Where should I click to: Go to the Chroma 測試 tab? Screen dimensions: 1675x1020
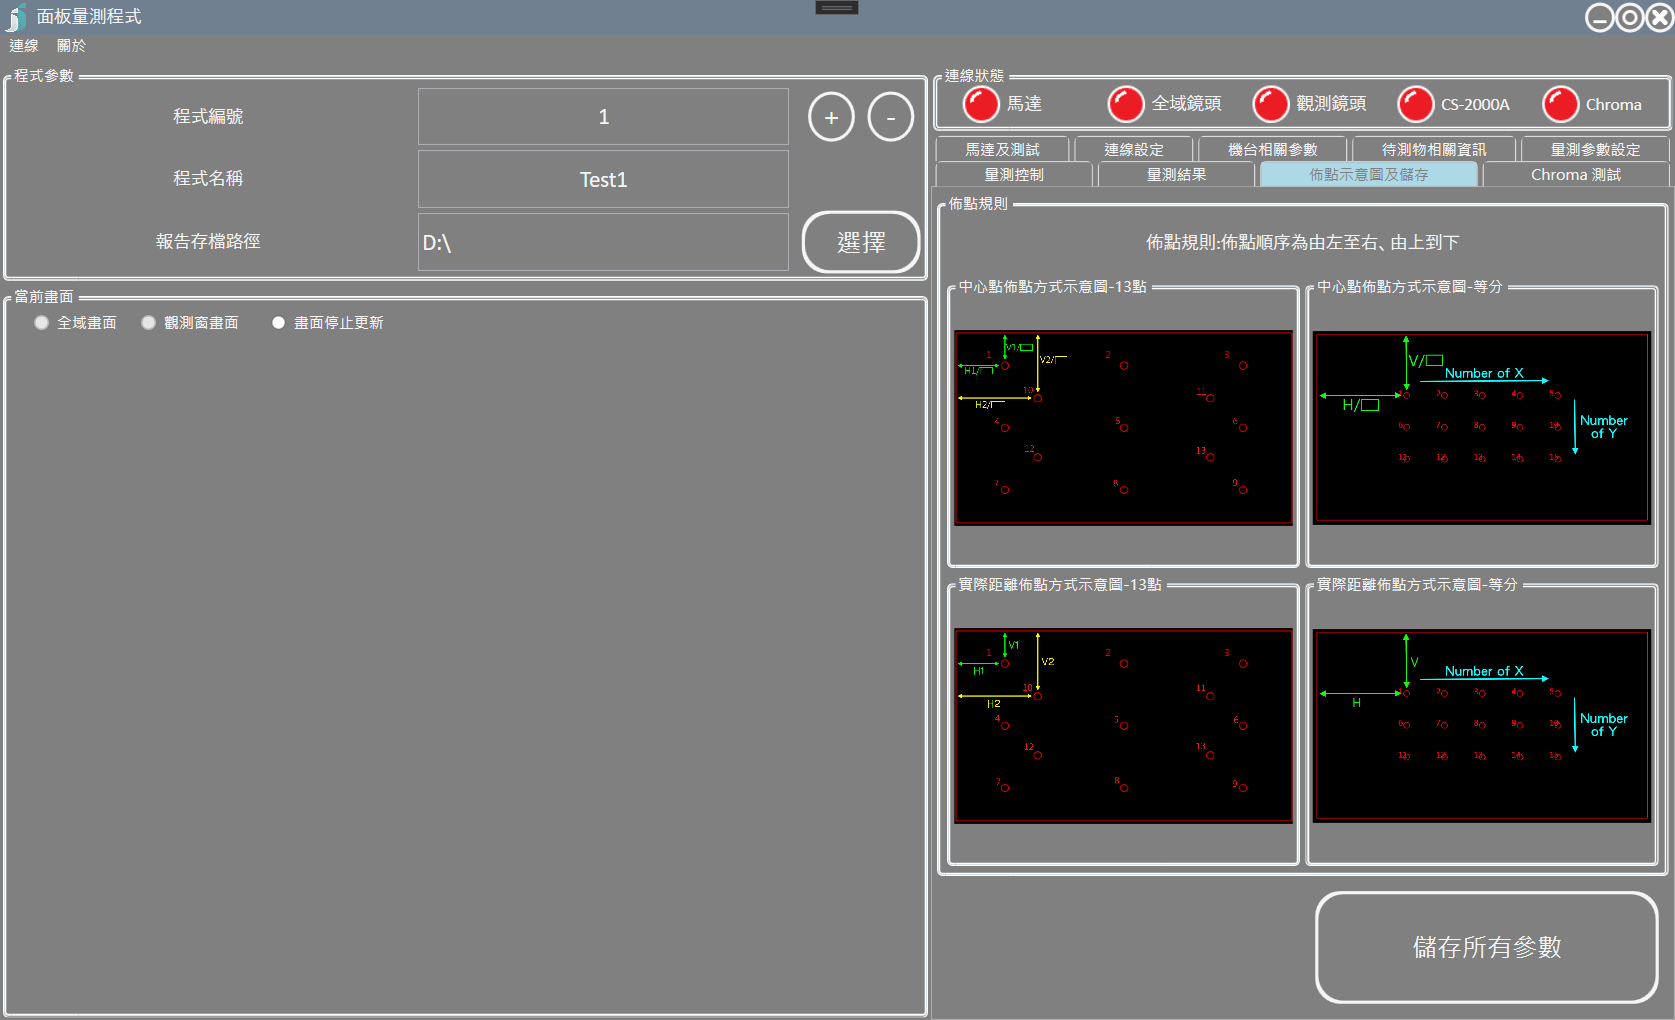pos(1575,175)
